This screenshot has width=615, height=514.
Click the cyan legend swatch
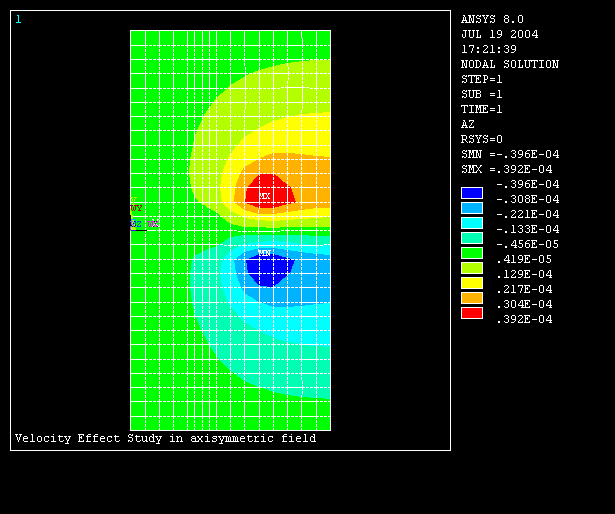coord(472,223)
